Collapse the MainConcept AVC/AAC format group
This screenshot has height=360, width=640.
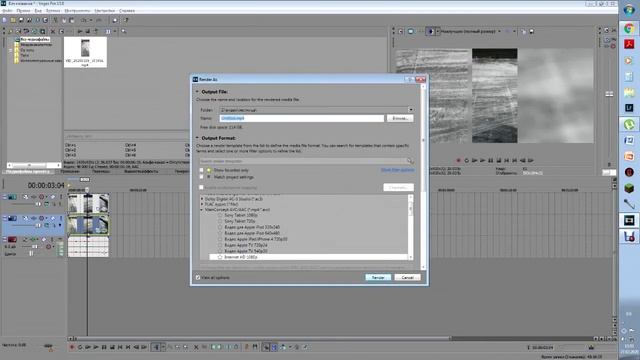[202, 210]
